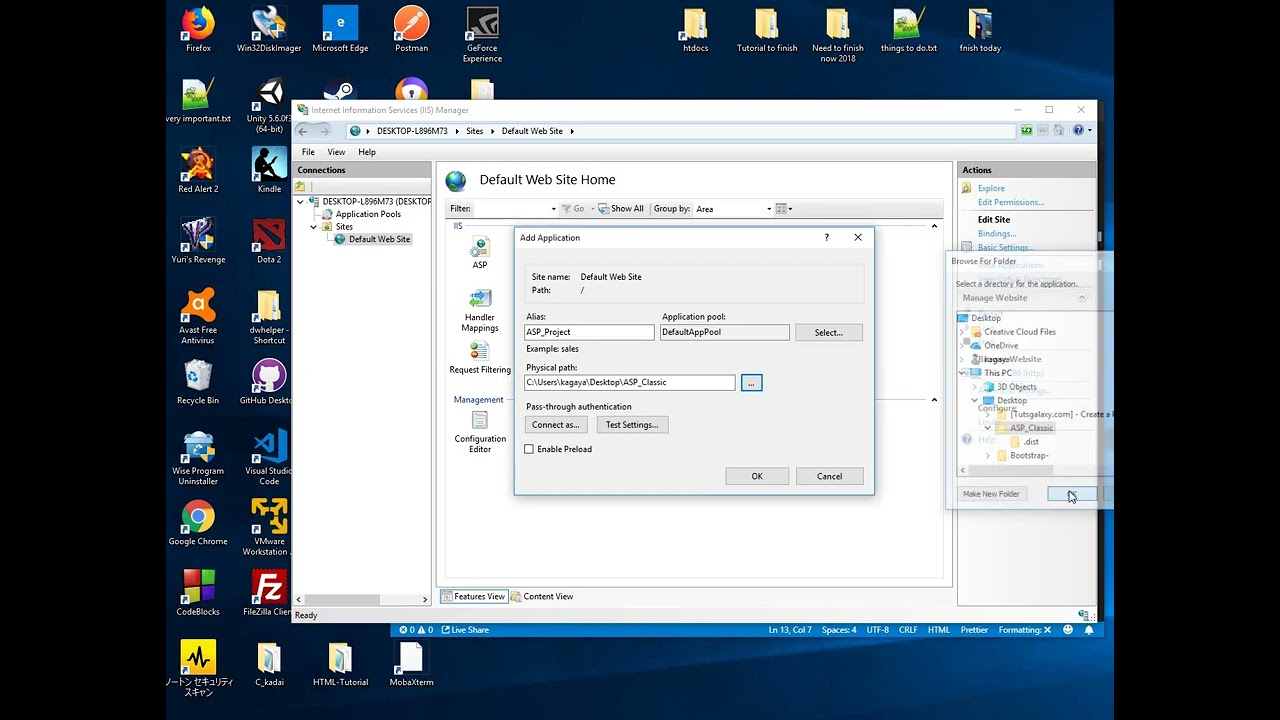Open the IIS Manager View menu
The height and width of the screenshot is (720, 1280).
pyautogui.click(x=336, y=152)
